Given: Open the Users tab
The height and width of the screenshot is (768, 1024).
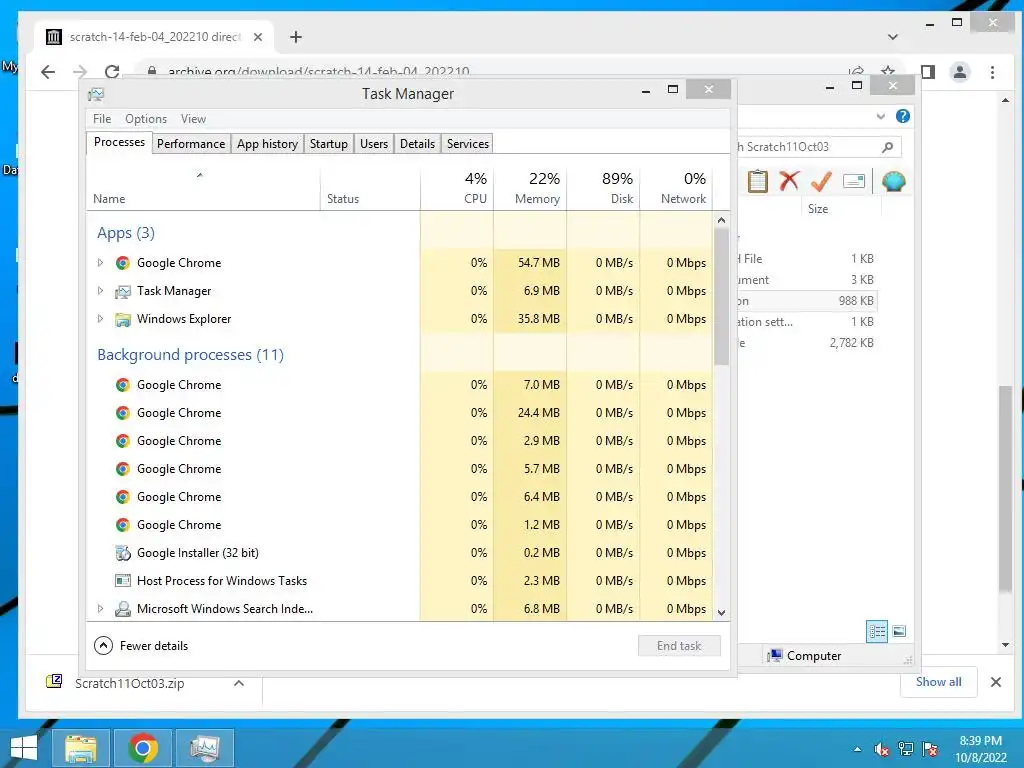Looking at the screenshot, I should point(374,144).
